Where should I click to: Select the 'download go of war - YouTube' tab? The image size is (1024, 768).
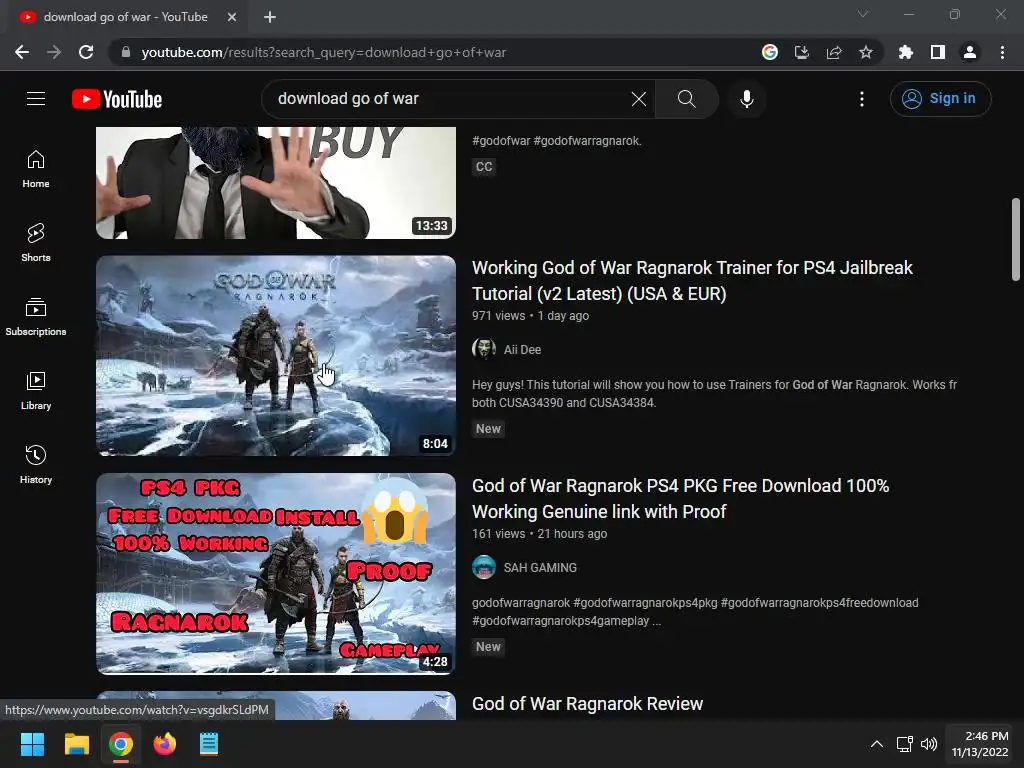124,17
